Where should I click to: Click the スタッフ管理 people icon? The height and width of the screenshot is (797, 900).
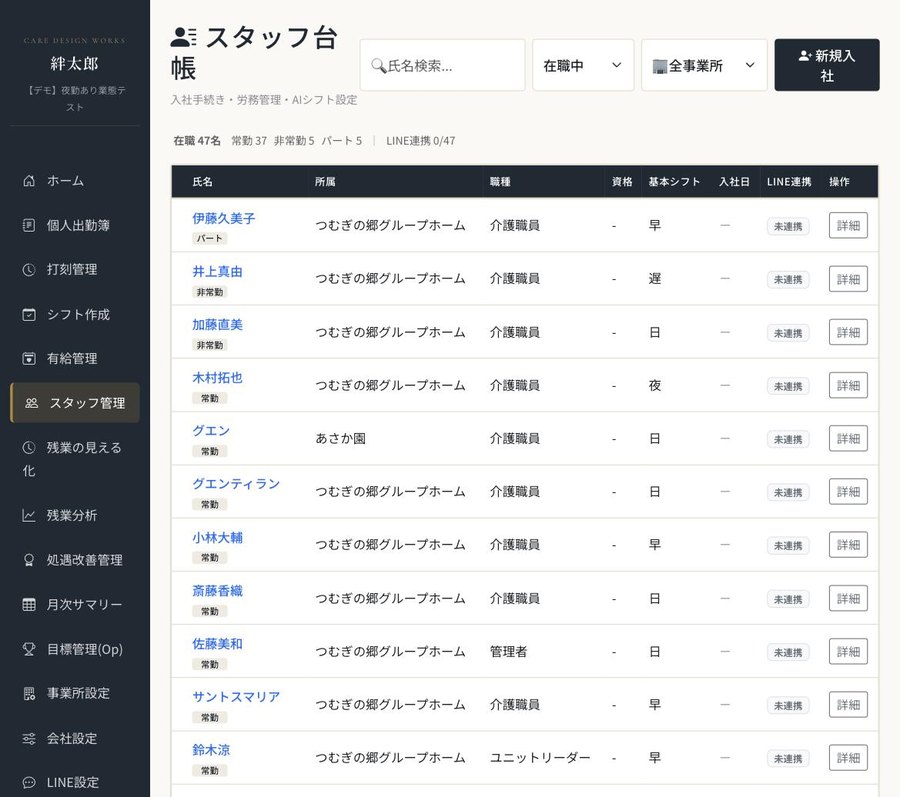[32, 403]
